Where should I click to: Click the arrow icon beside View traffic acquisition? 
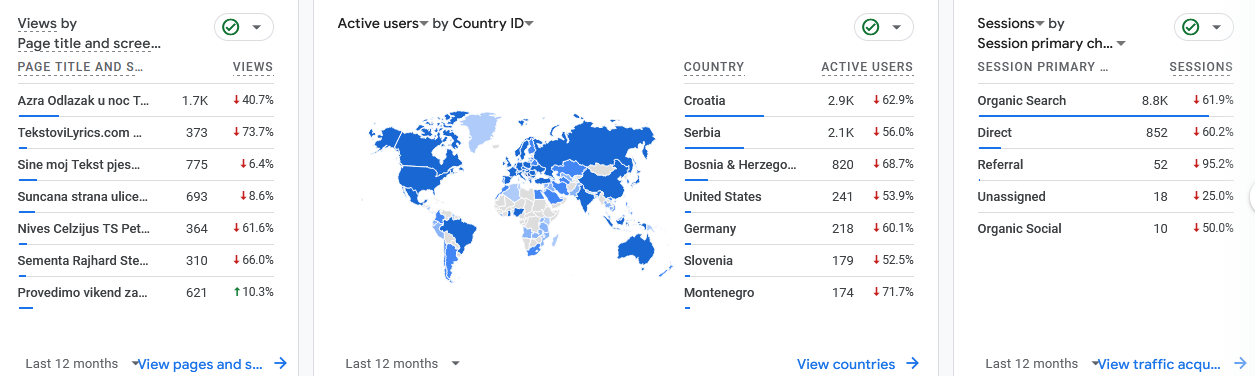point(1240,364)
